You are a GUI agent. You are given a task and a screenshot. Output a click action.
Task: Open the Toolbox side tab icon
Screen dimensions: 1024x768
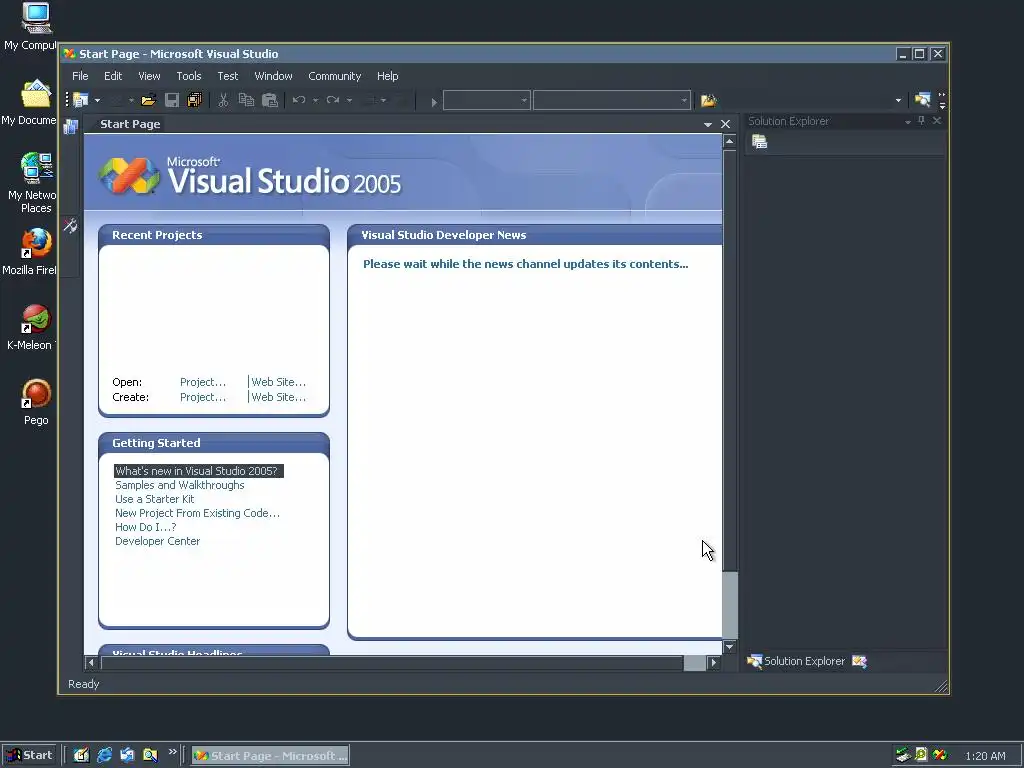(x=71, y=226)
